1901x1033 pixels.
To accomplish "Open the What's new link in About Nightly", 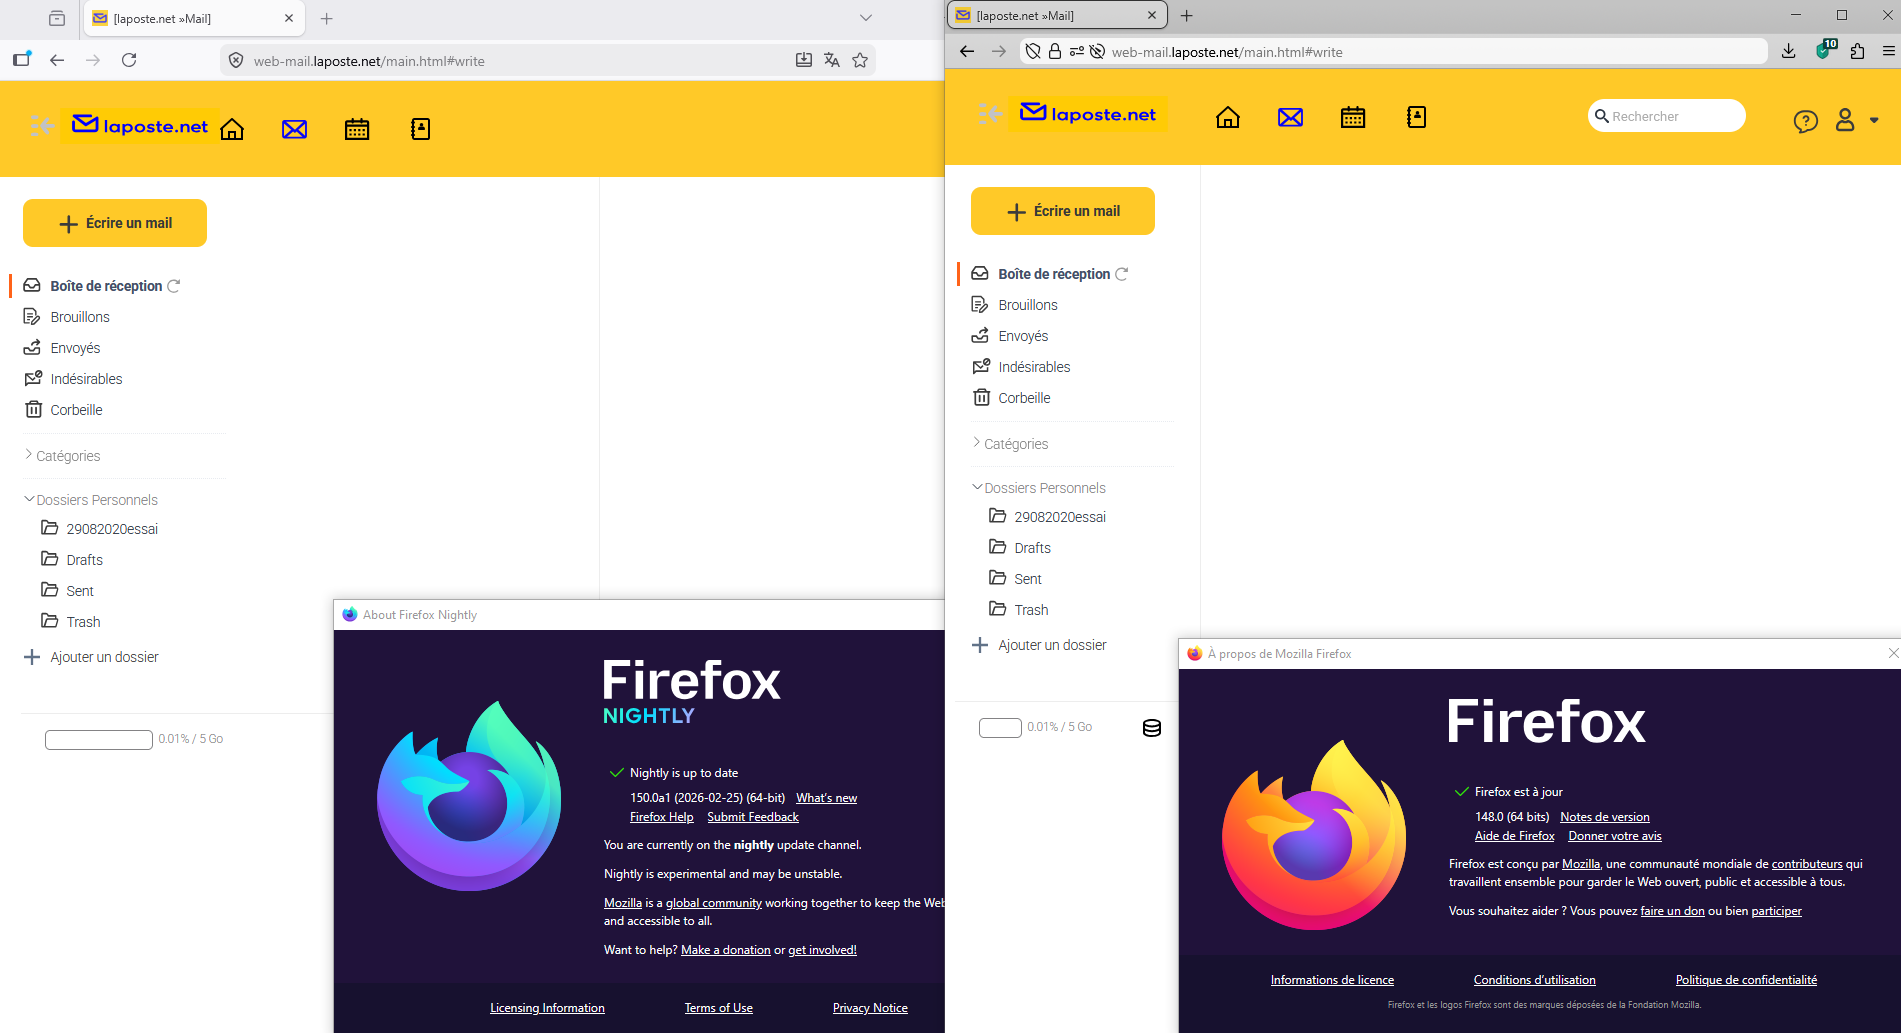I will click(826, 798).
